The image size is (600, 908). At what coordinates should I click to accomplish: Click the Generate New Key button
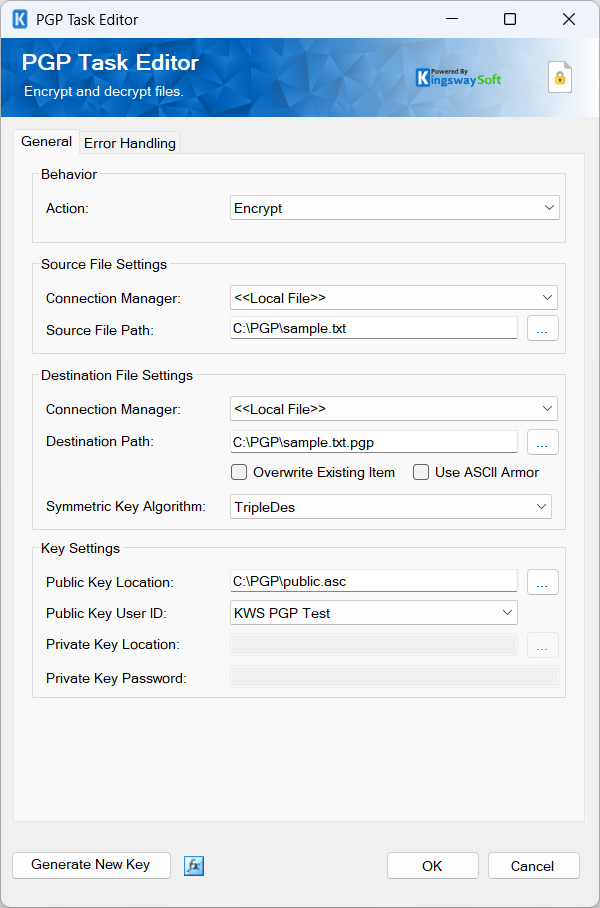pos(91,865)
